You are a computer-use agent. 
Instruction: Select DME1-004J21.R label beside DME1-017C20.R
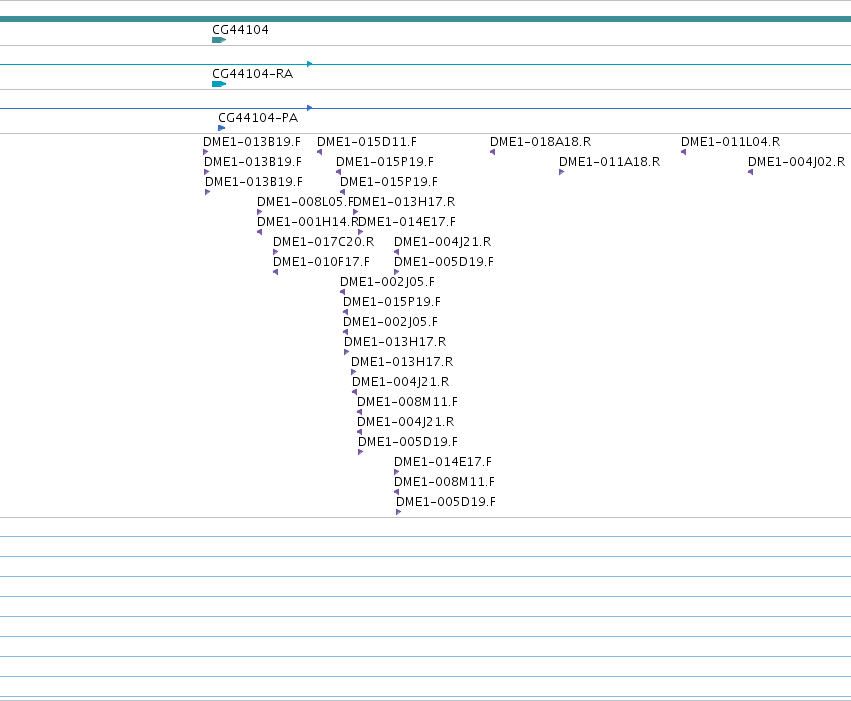[x=443, y=243]
